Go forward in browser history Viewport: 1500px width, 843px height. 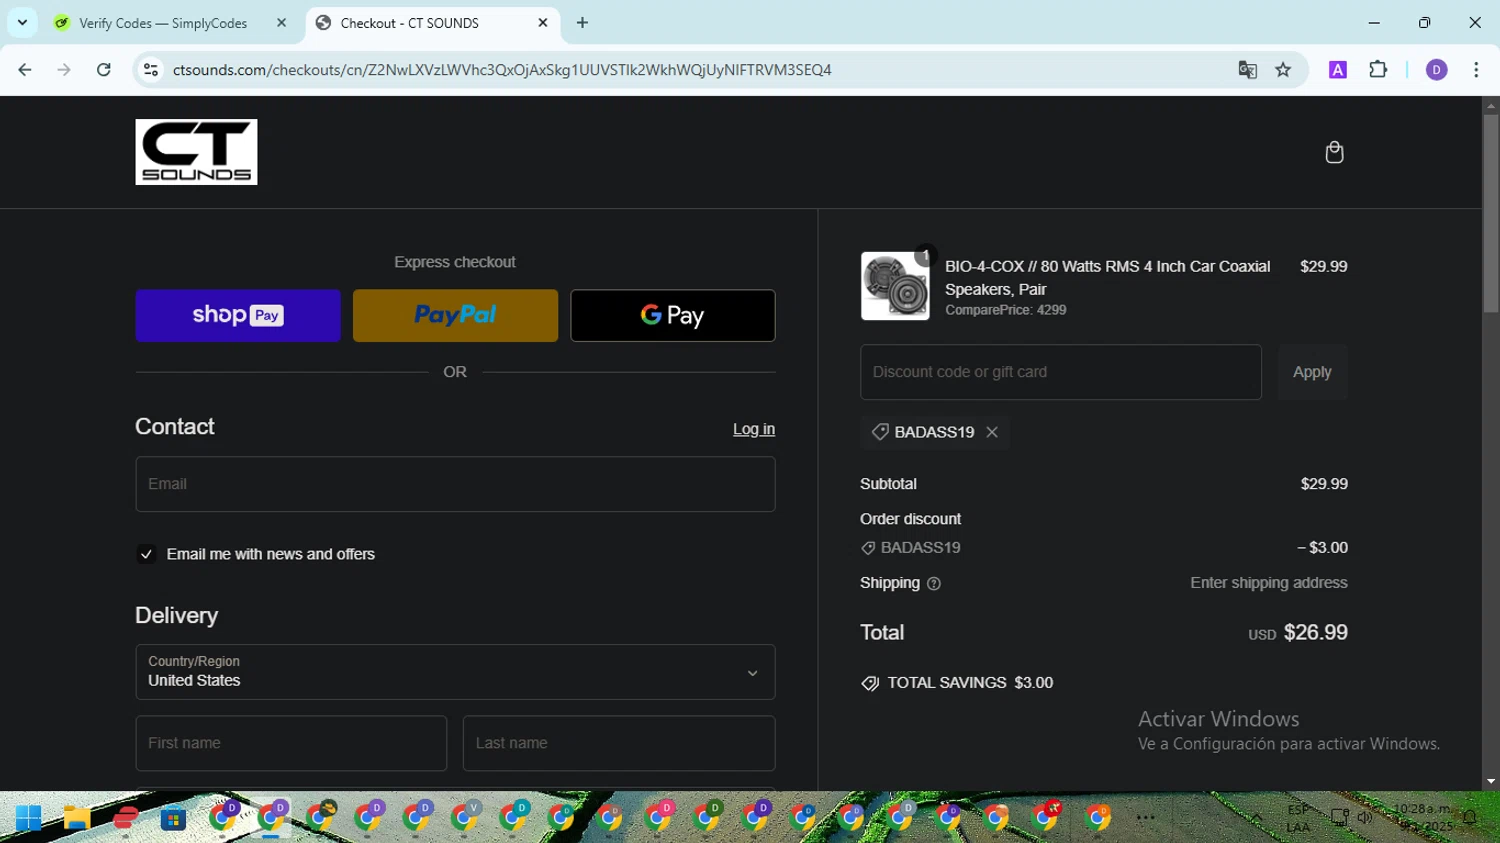[x=64, y=70]
